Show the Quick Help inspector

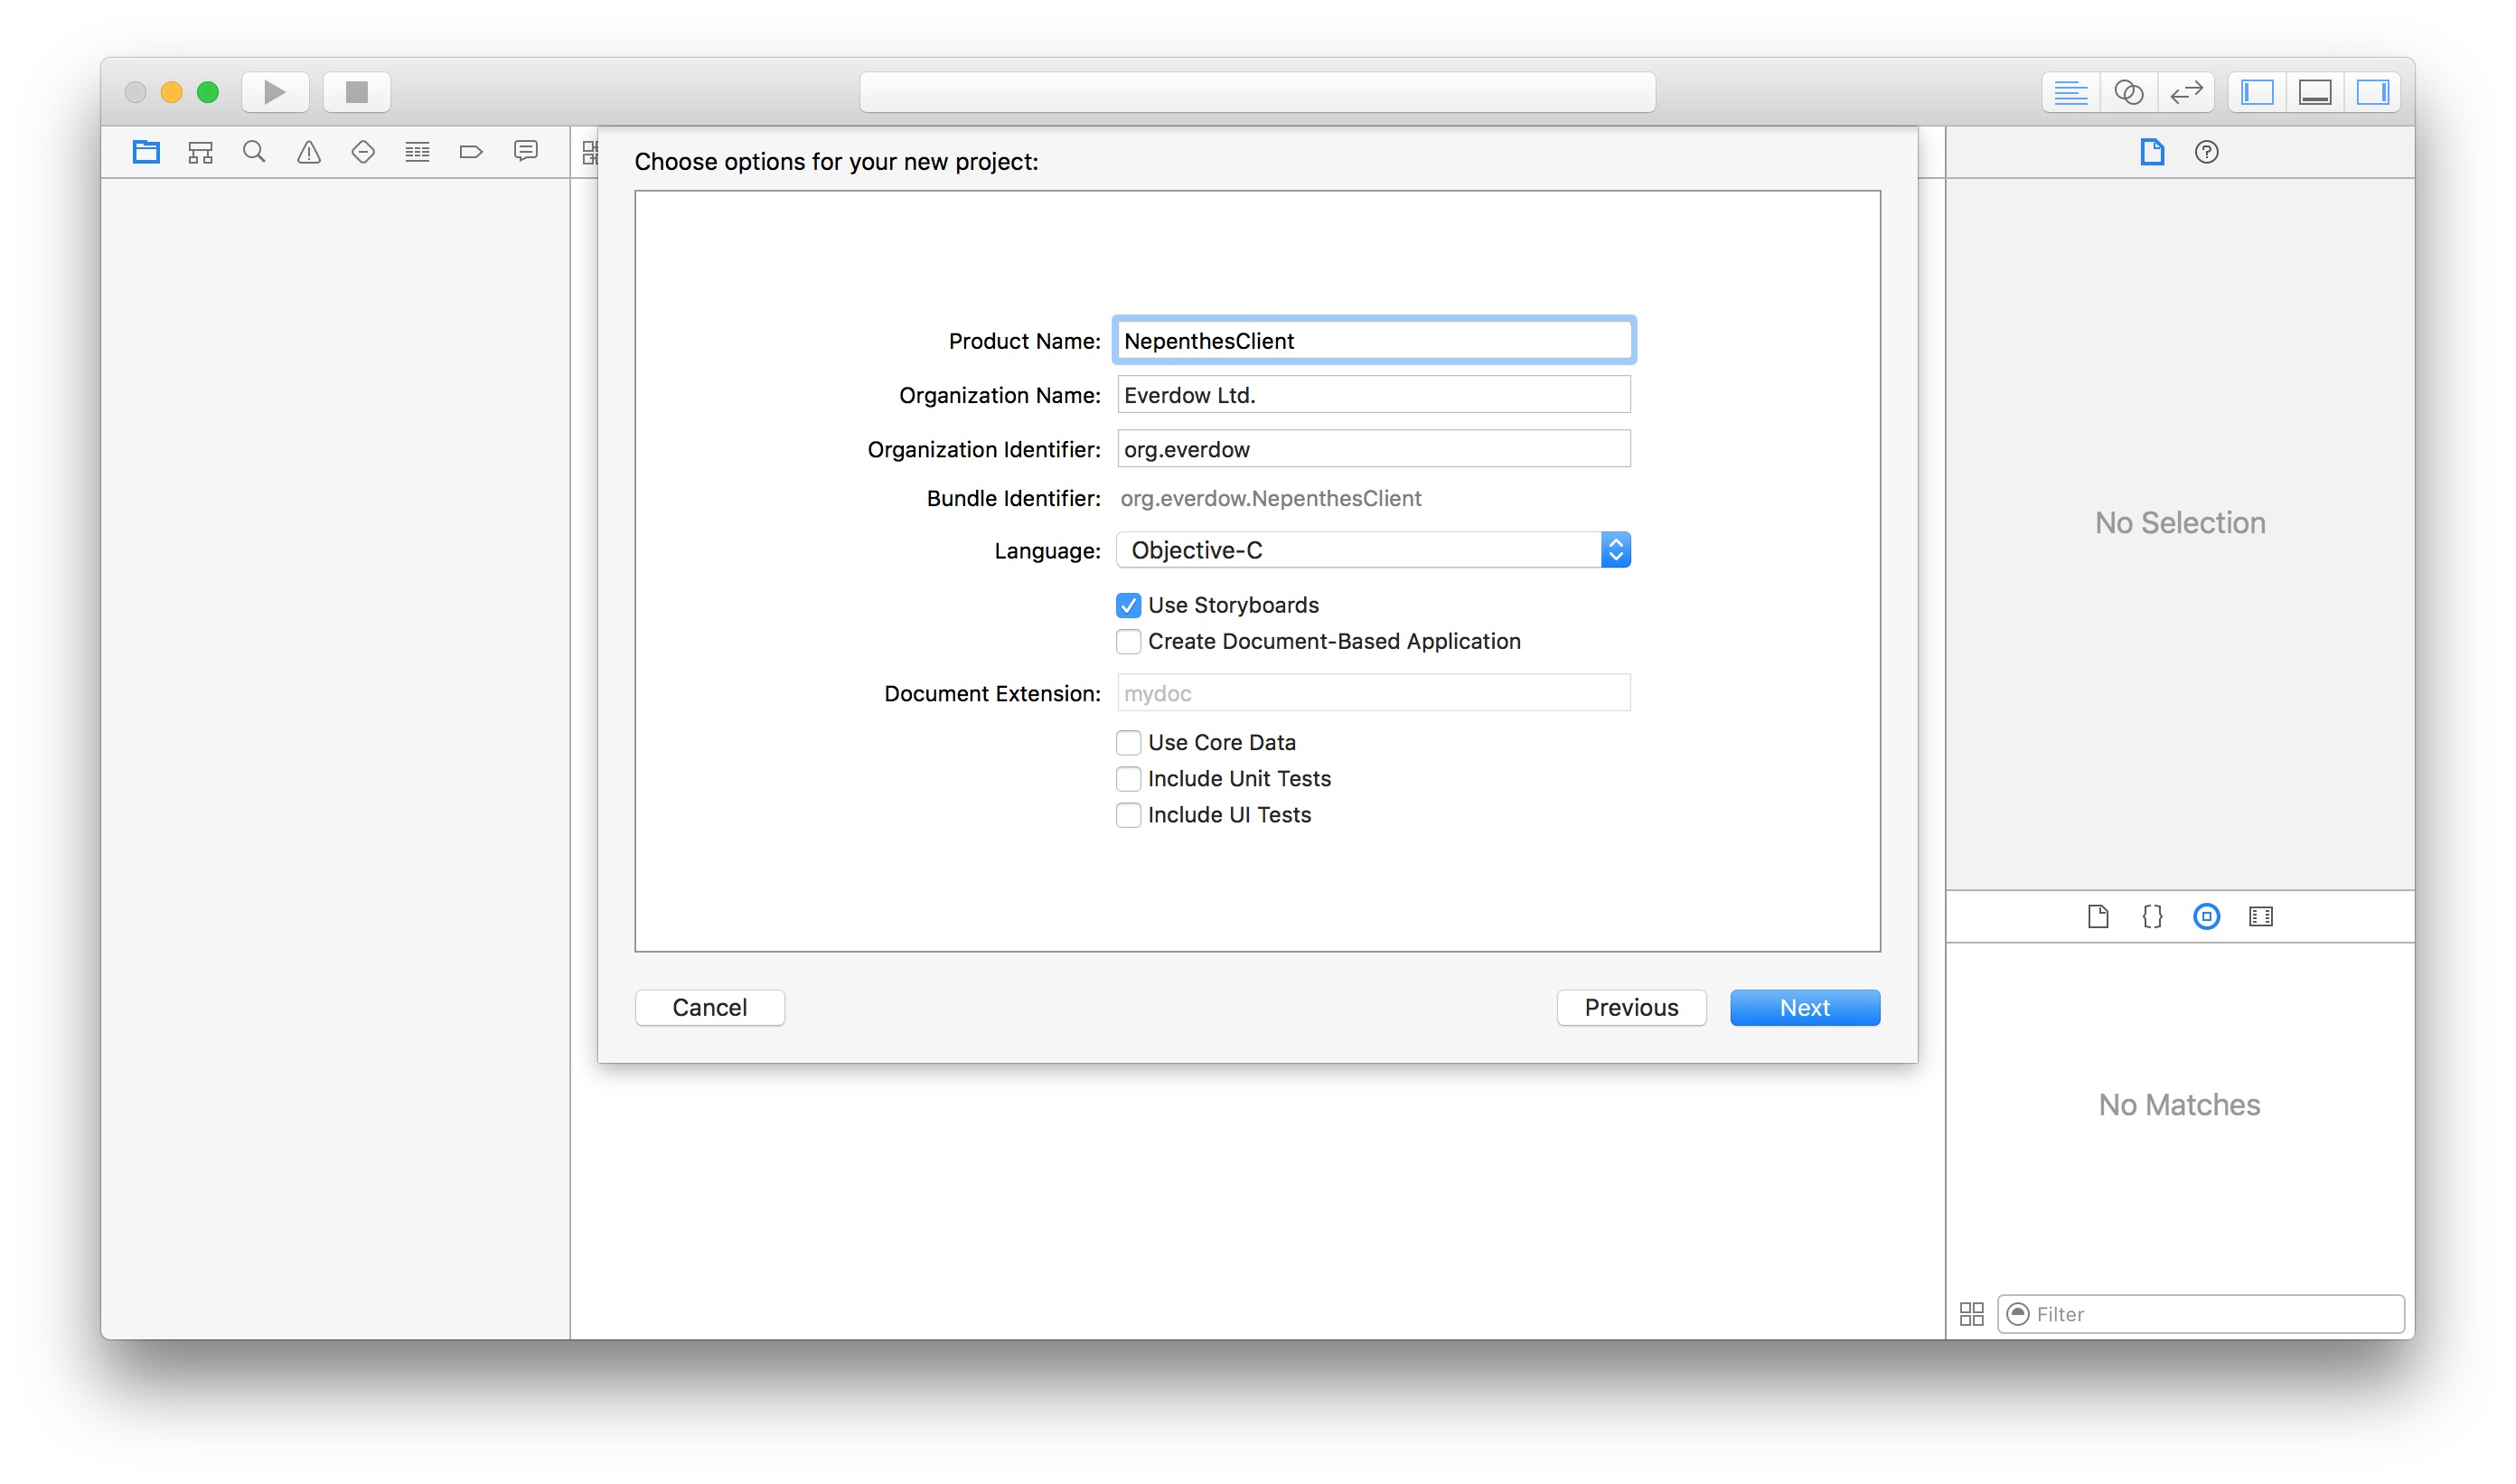2207,152
